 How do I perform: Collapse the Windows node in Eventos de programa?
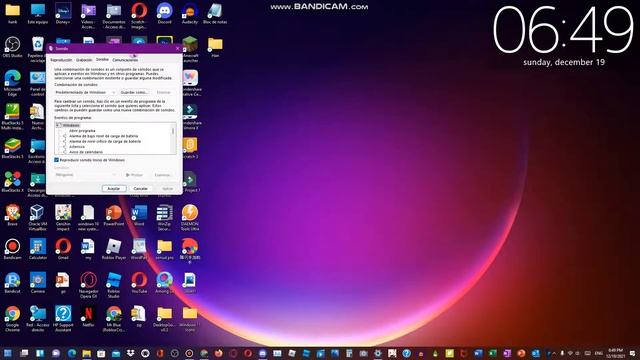coord(58,125)
